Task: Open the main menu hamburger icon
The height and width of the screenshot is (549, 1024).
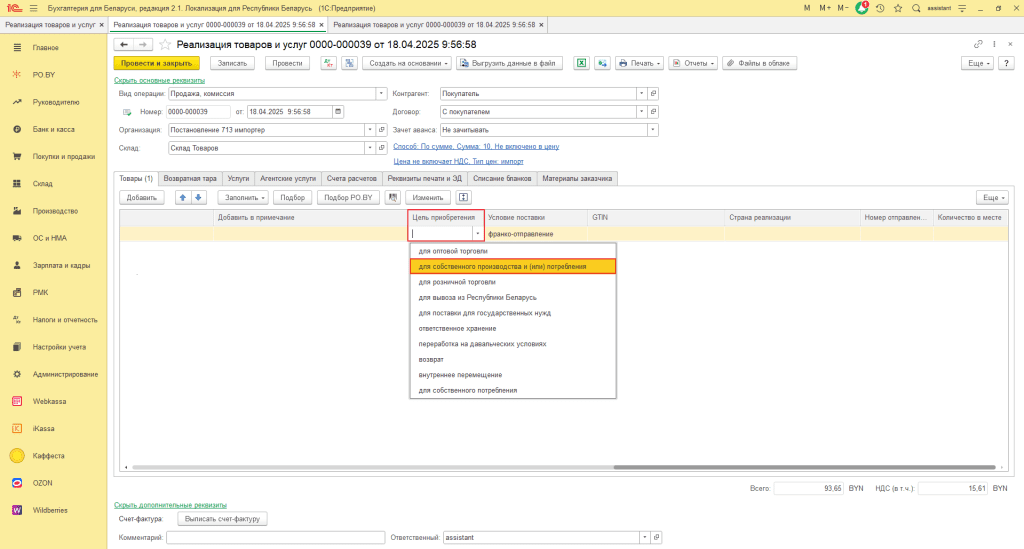Action: (x=34, y=8)
